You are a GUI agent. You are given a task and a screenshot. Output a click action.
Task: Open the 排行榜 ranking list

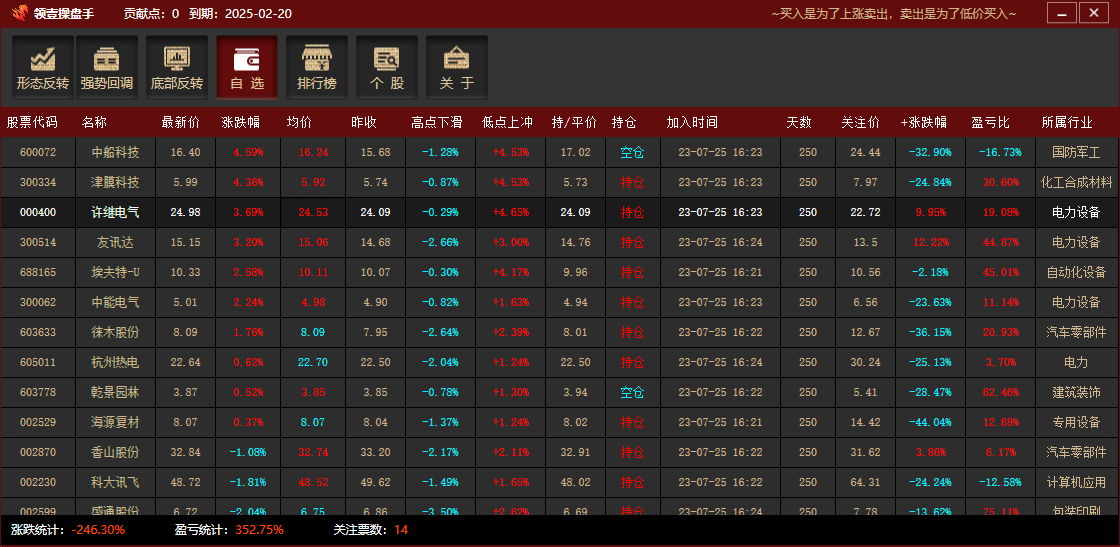click(317, 68)
